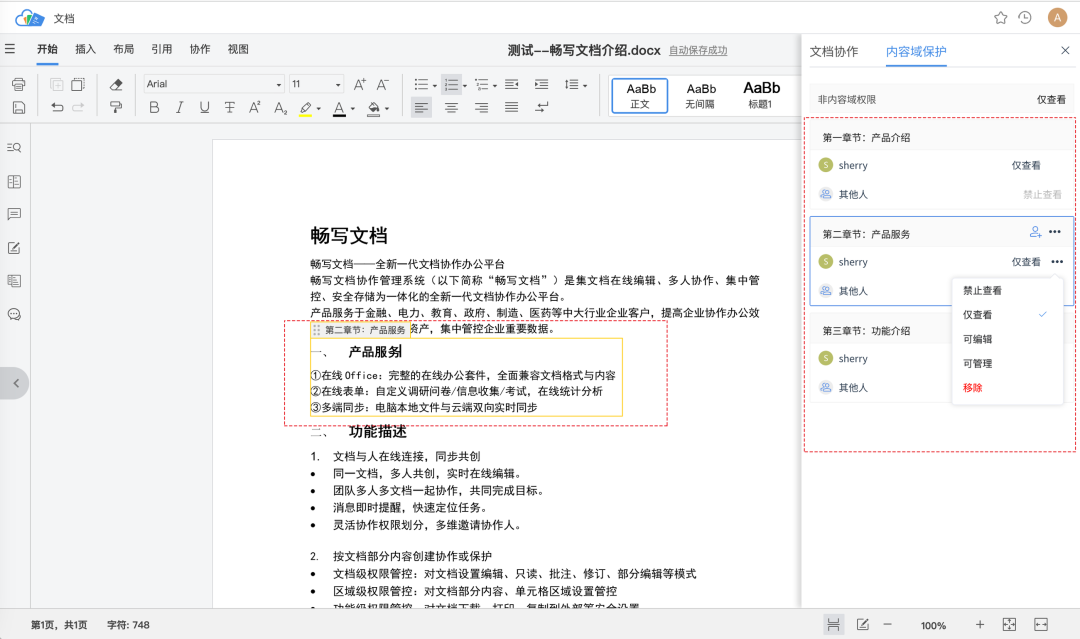This screenshot has height=639, width=1080.
Task: Apply strikethrough formatting
Action: point(229,107)
